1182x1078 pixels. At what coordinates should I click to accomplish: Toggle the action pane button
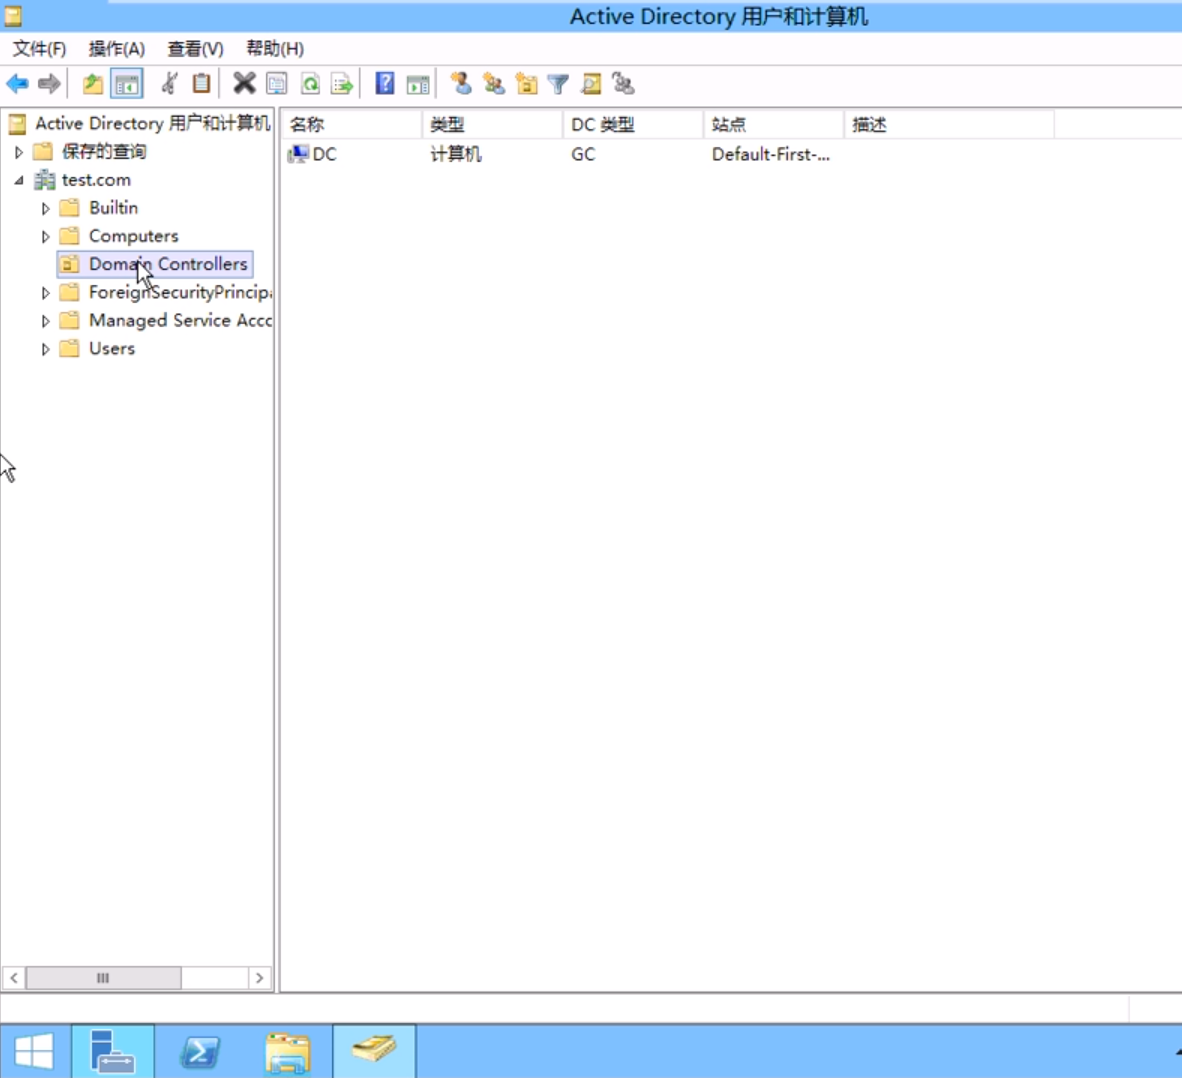[417, 84]
